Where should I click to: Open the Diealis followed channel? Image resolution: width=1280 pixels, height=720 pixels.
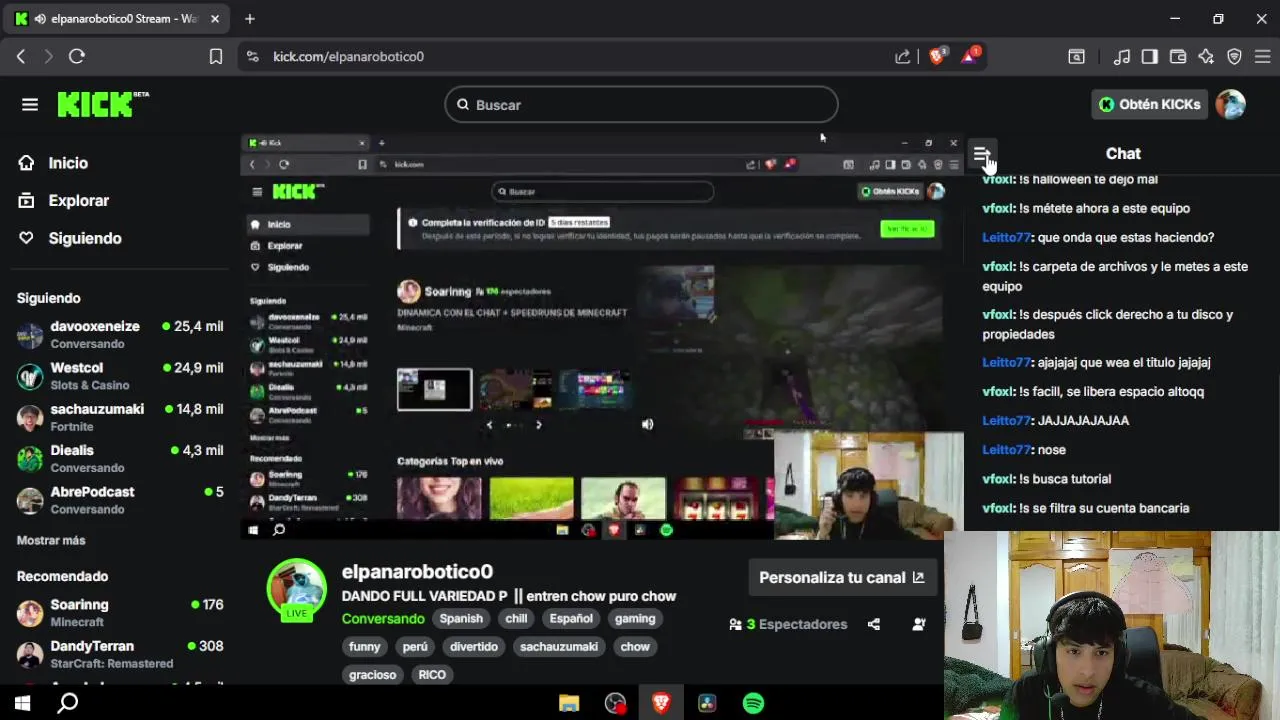pos(120,459)
